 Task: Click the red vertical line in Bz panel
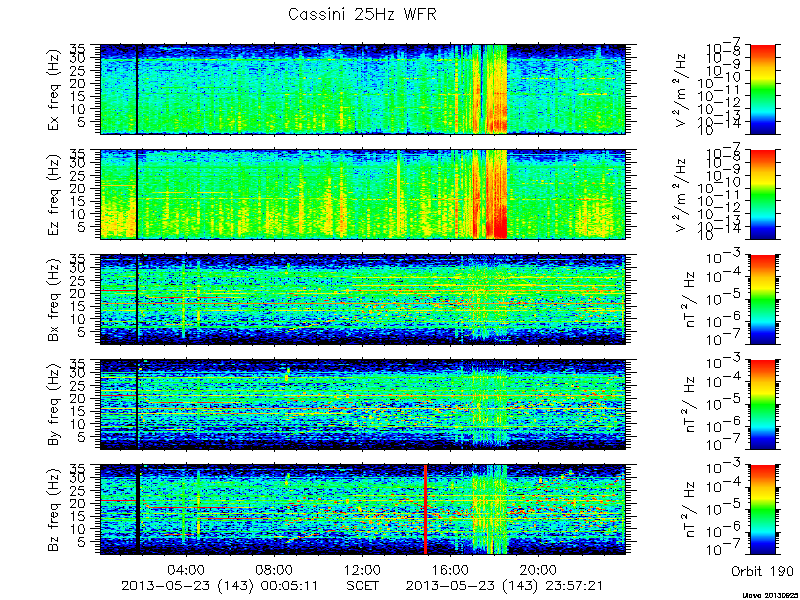pos(426,509)
